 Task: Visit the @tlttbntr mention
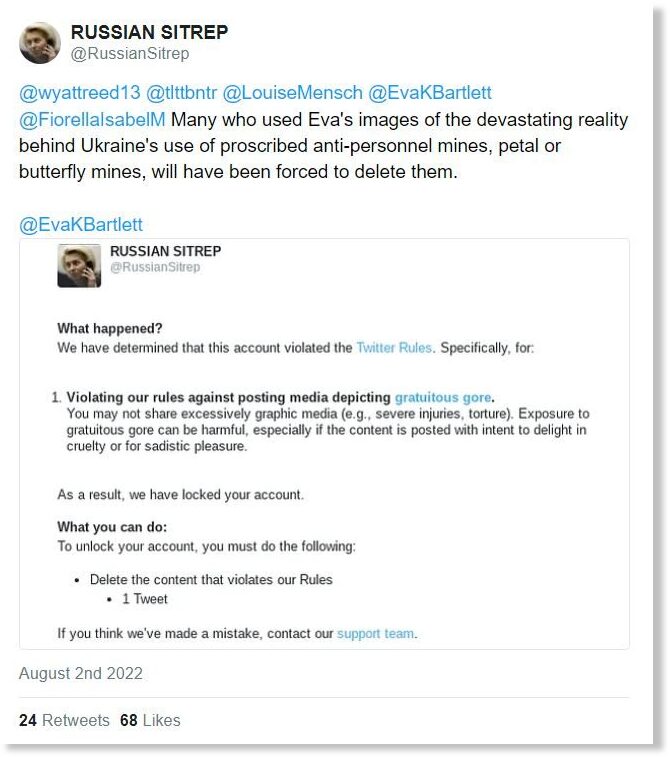pos(181,92)
